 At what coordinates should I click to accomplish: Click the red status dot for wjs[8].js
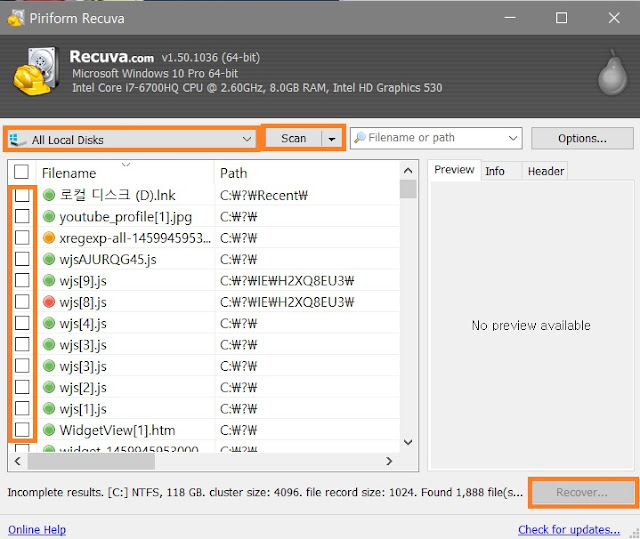coord(49,302)
